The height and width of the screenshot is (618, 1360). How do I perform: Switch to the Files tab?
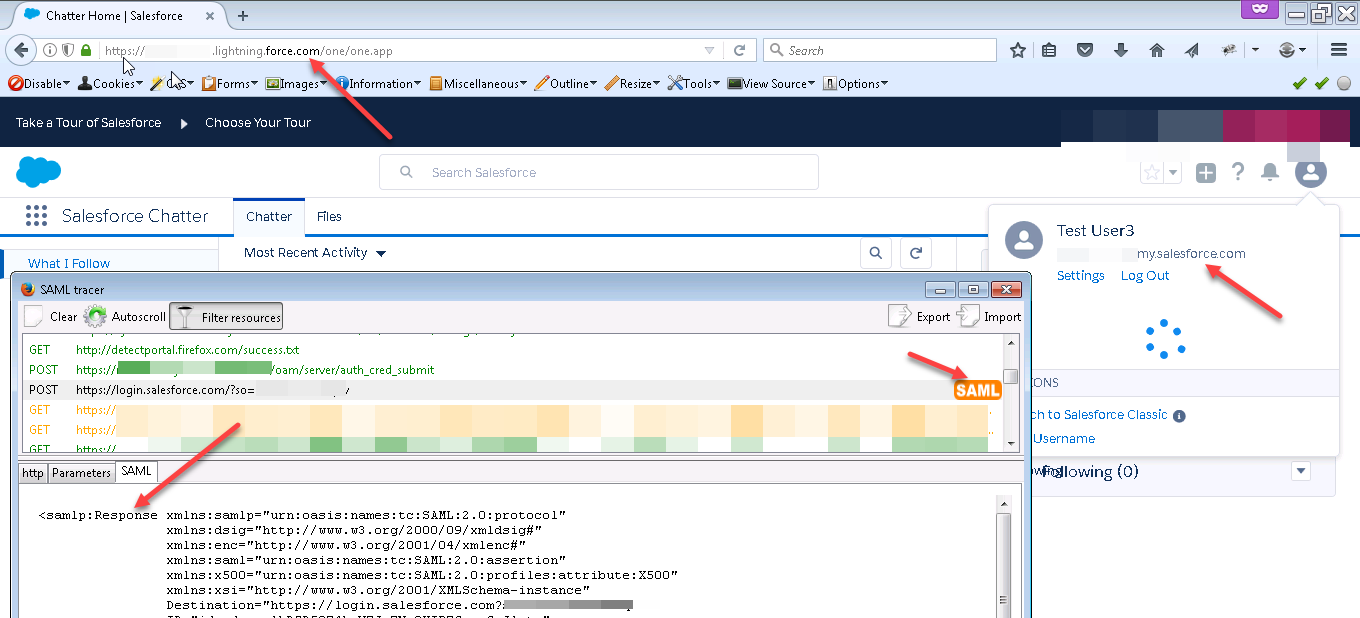pyautogui.click(x=329, y=216)
